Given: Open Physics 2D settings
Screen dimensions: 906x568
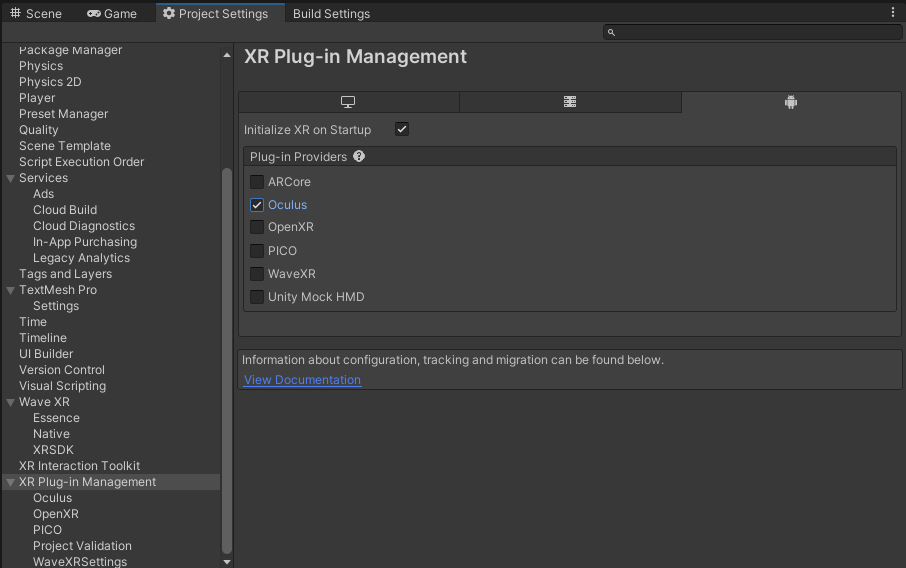Looking at the screenshot, I should click(x=50, y=82).
